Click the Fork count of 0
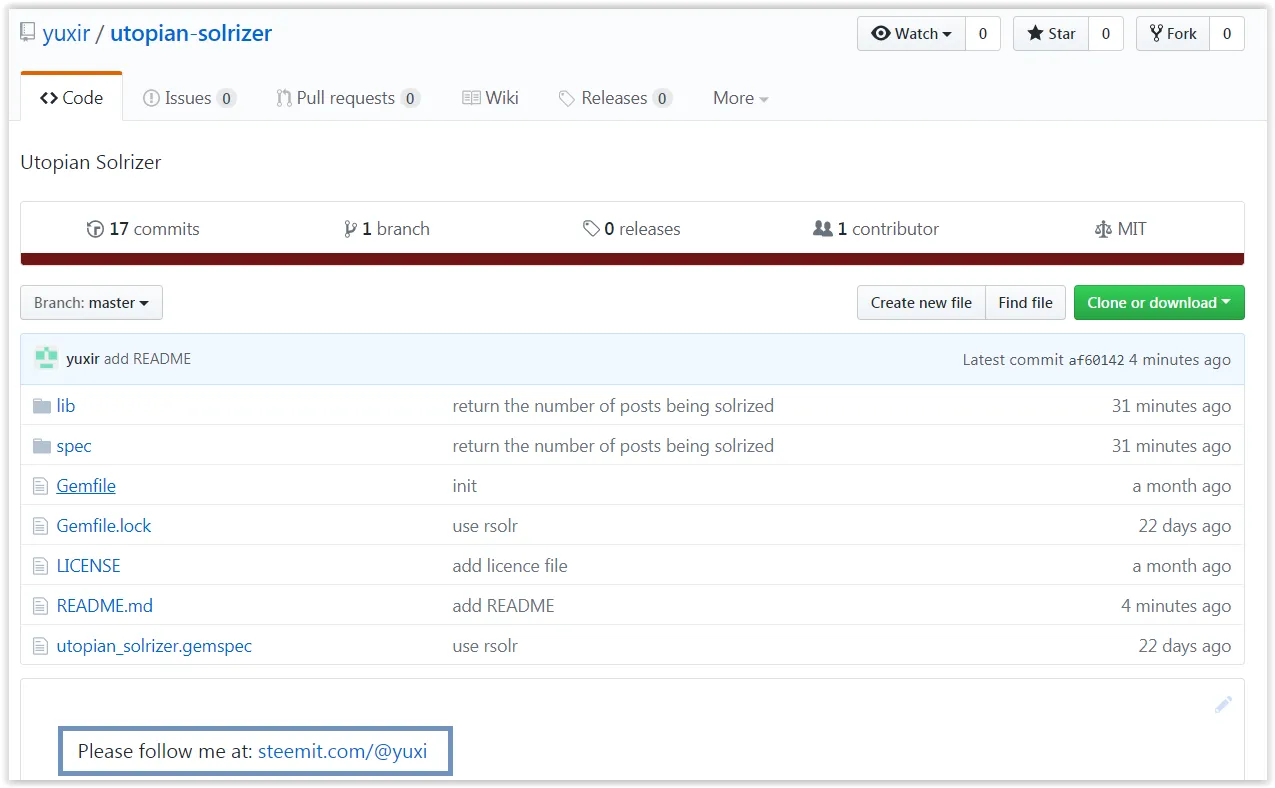Screen dimensions: 1275x788 tap(1227, 34)
